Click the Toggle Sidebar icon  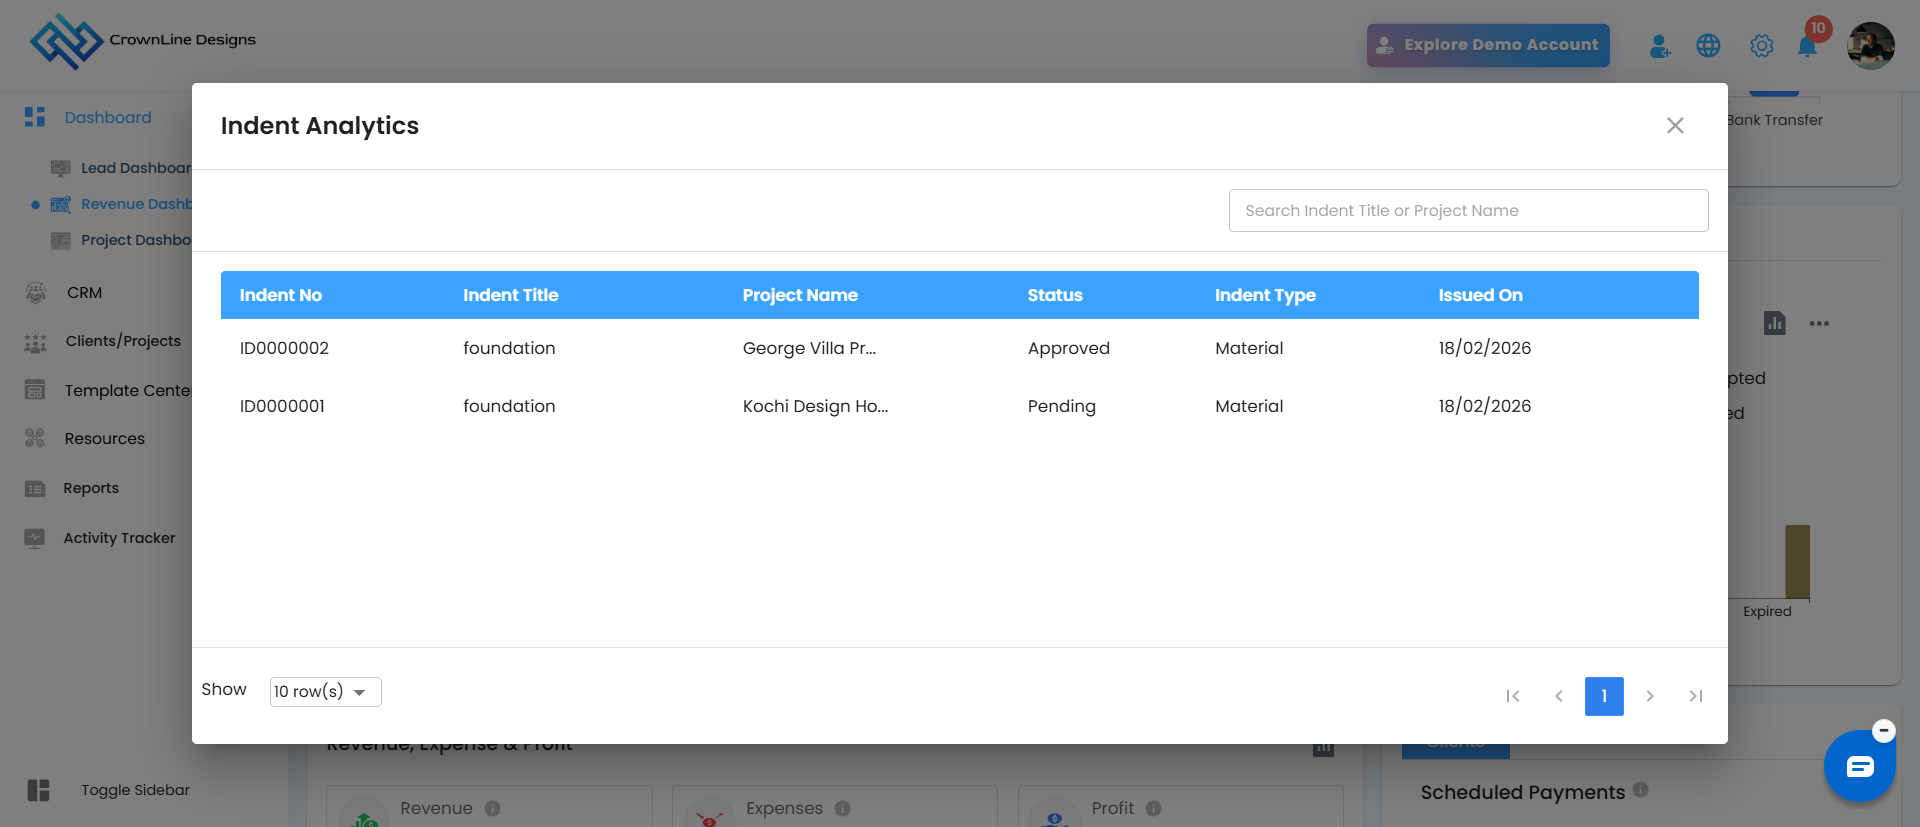point(39,790)
